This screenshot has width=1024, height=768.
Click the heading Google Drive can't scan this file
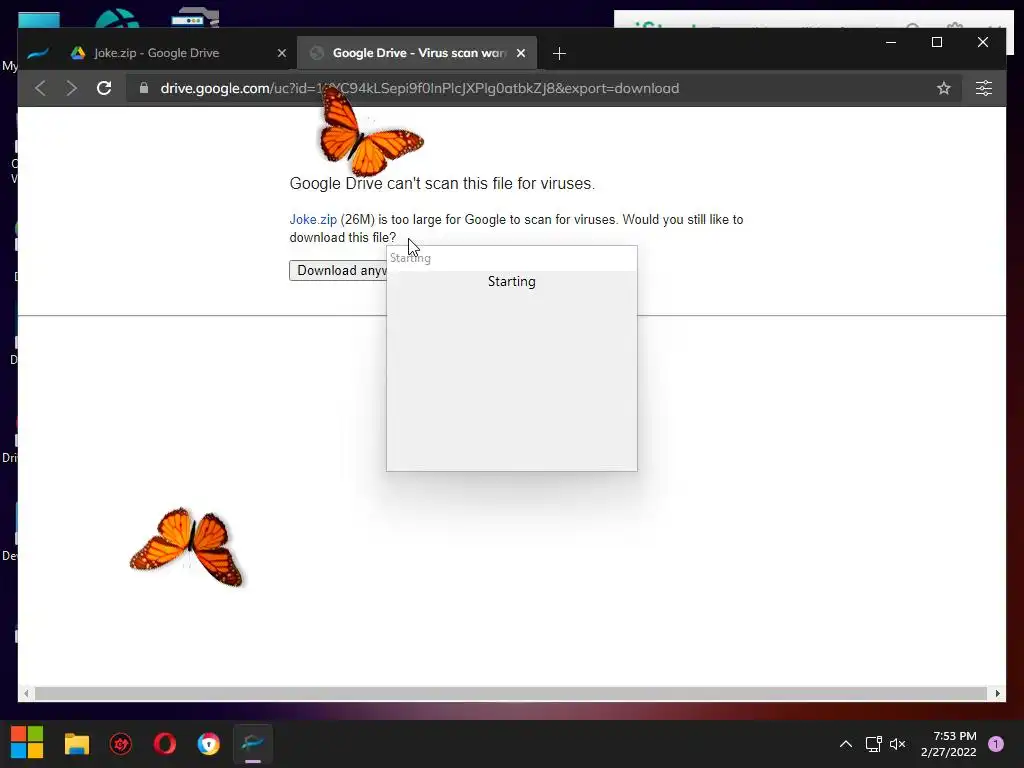(442, 184)
